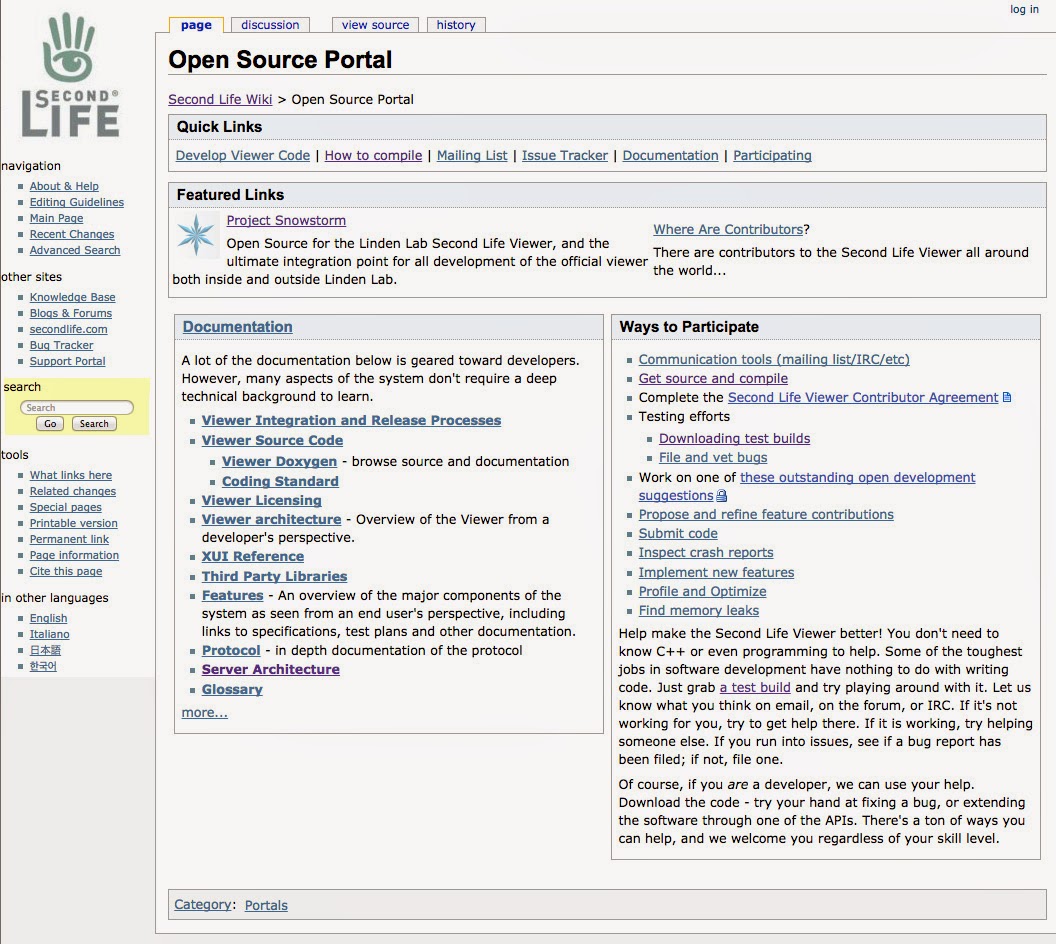Click the Second Life hand logo

point(70,75)
